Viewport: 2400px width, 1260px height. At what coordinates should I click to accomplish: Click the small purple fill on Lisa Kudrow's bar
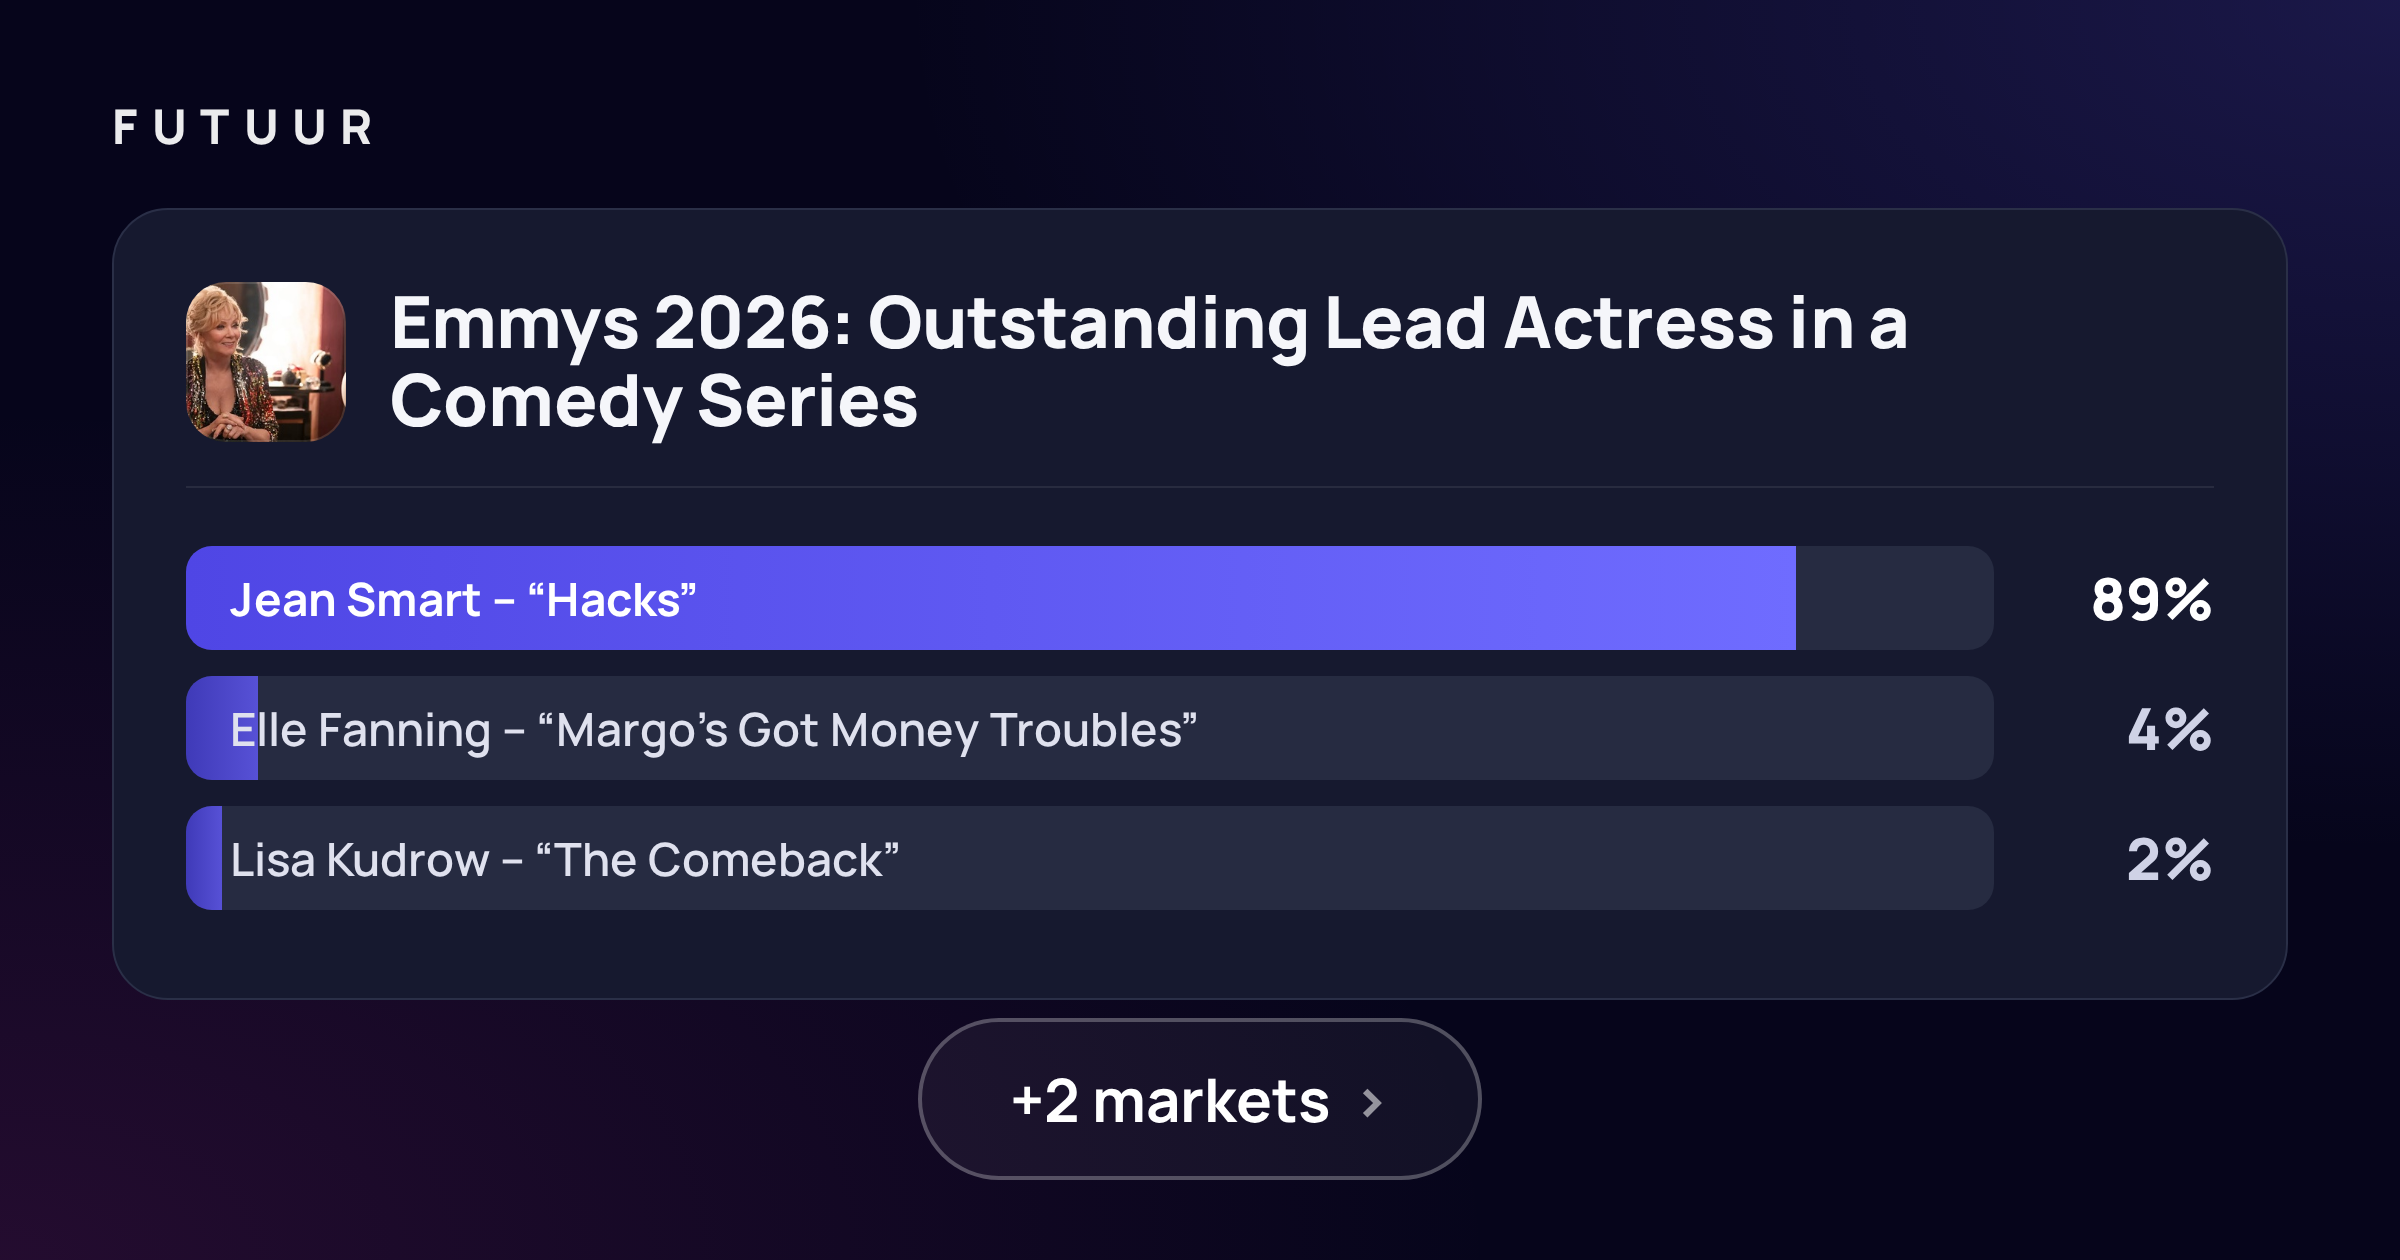point(204,858)
